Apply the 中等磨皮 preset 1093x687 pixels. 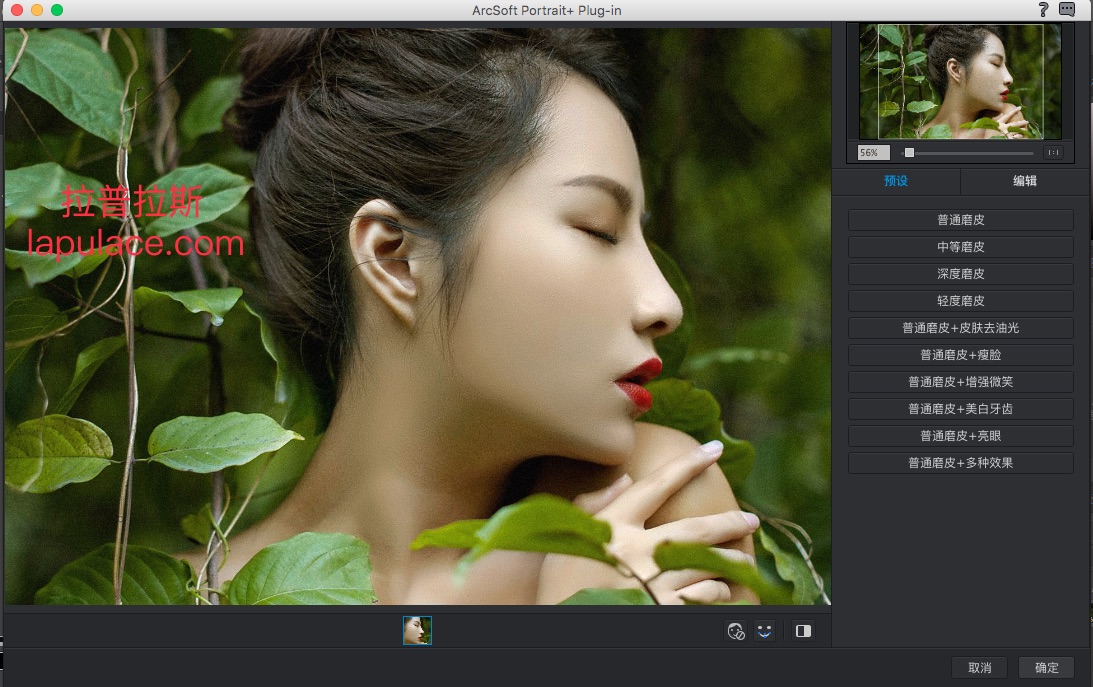960,247
